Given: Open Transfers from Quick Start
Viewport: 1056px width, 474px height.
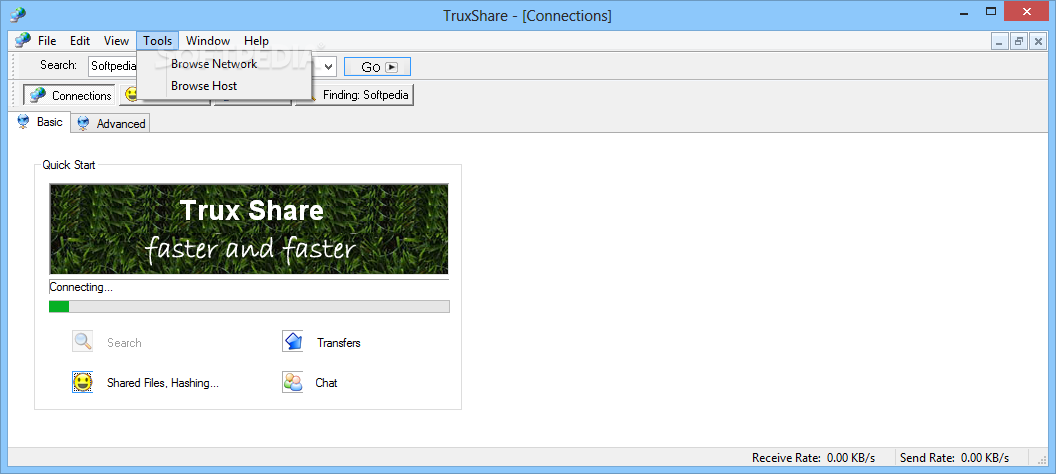Looking at the screenshot, I should 339,343.
